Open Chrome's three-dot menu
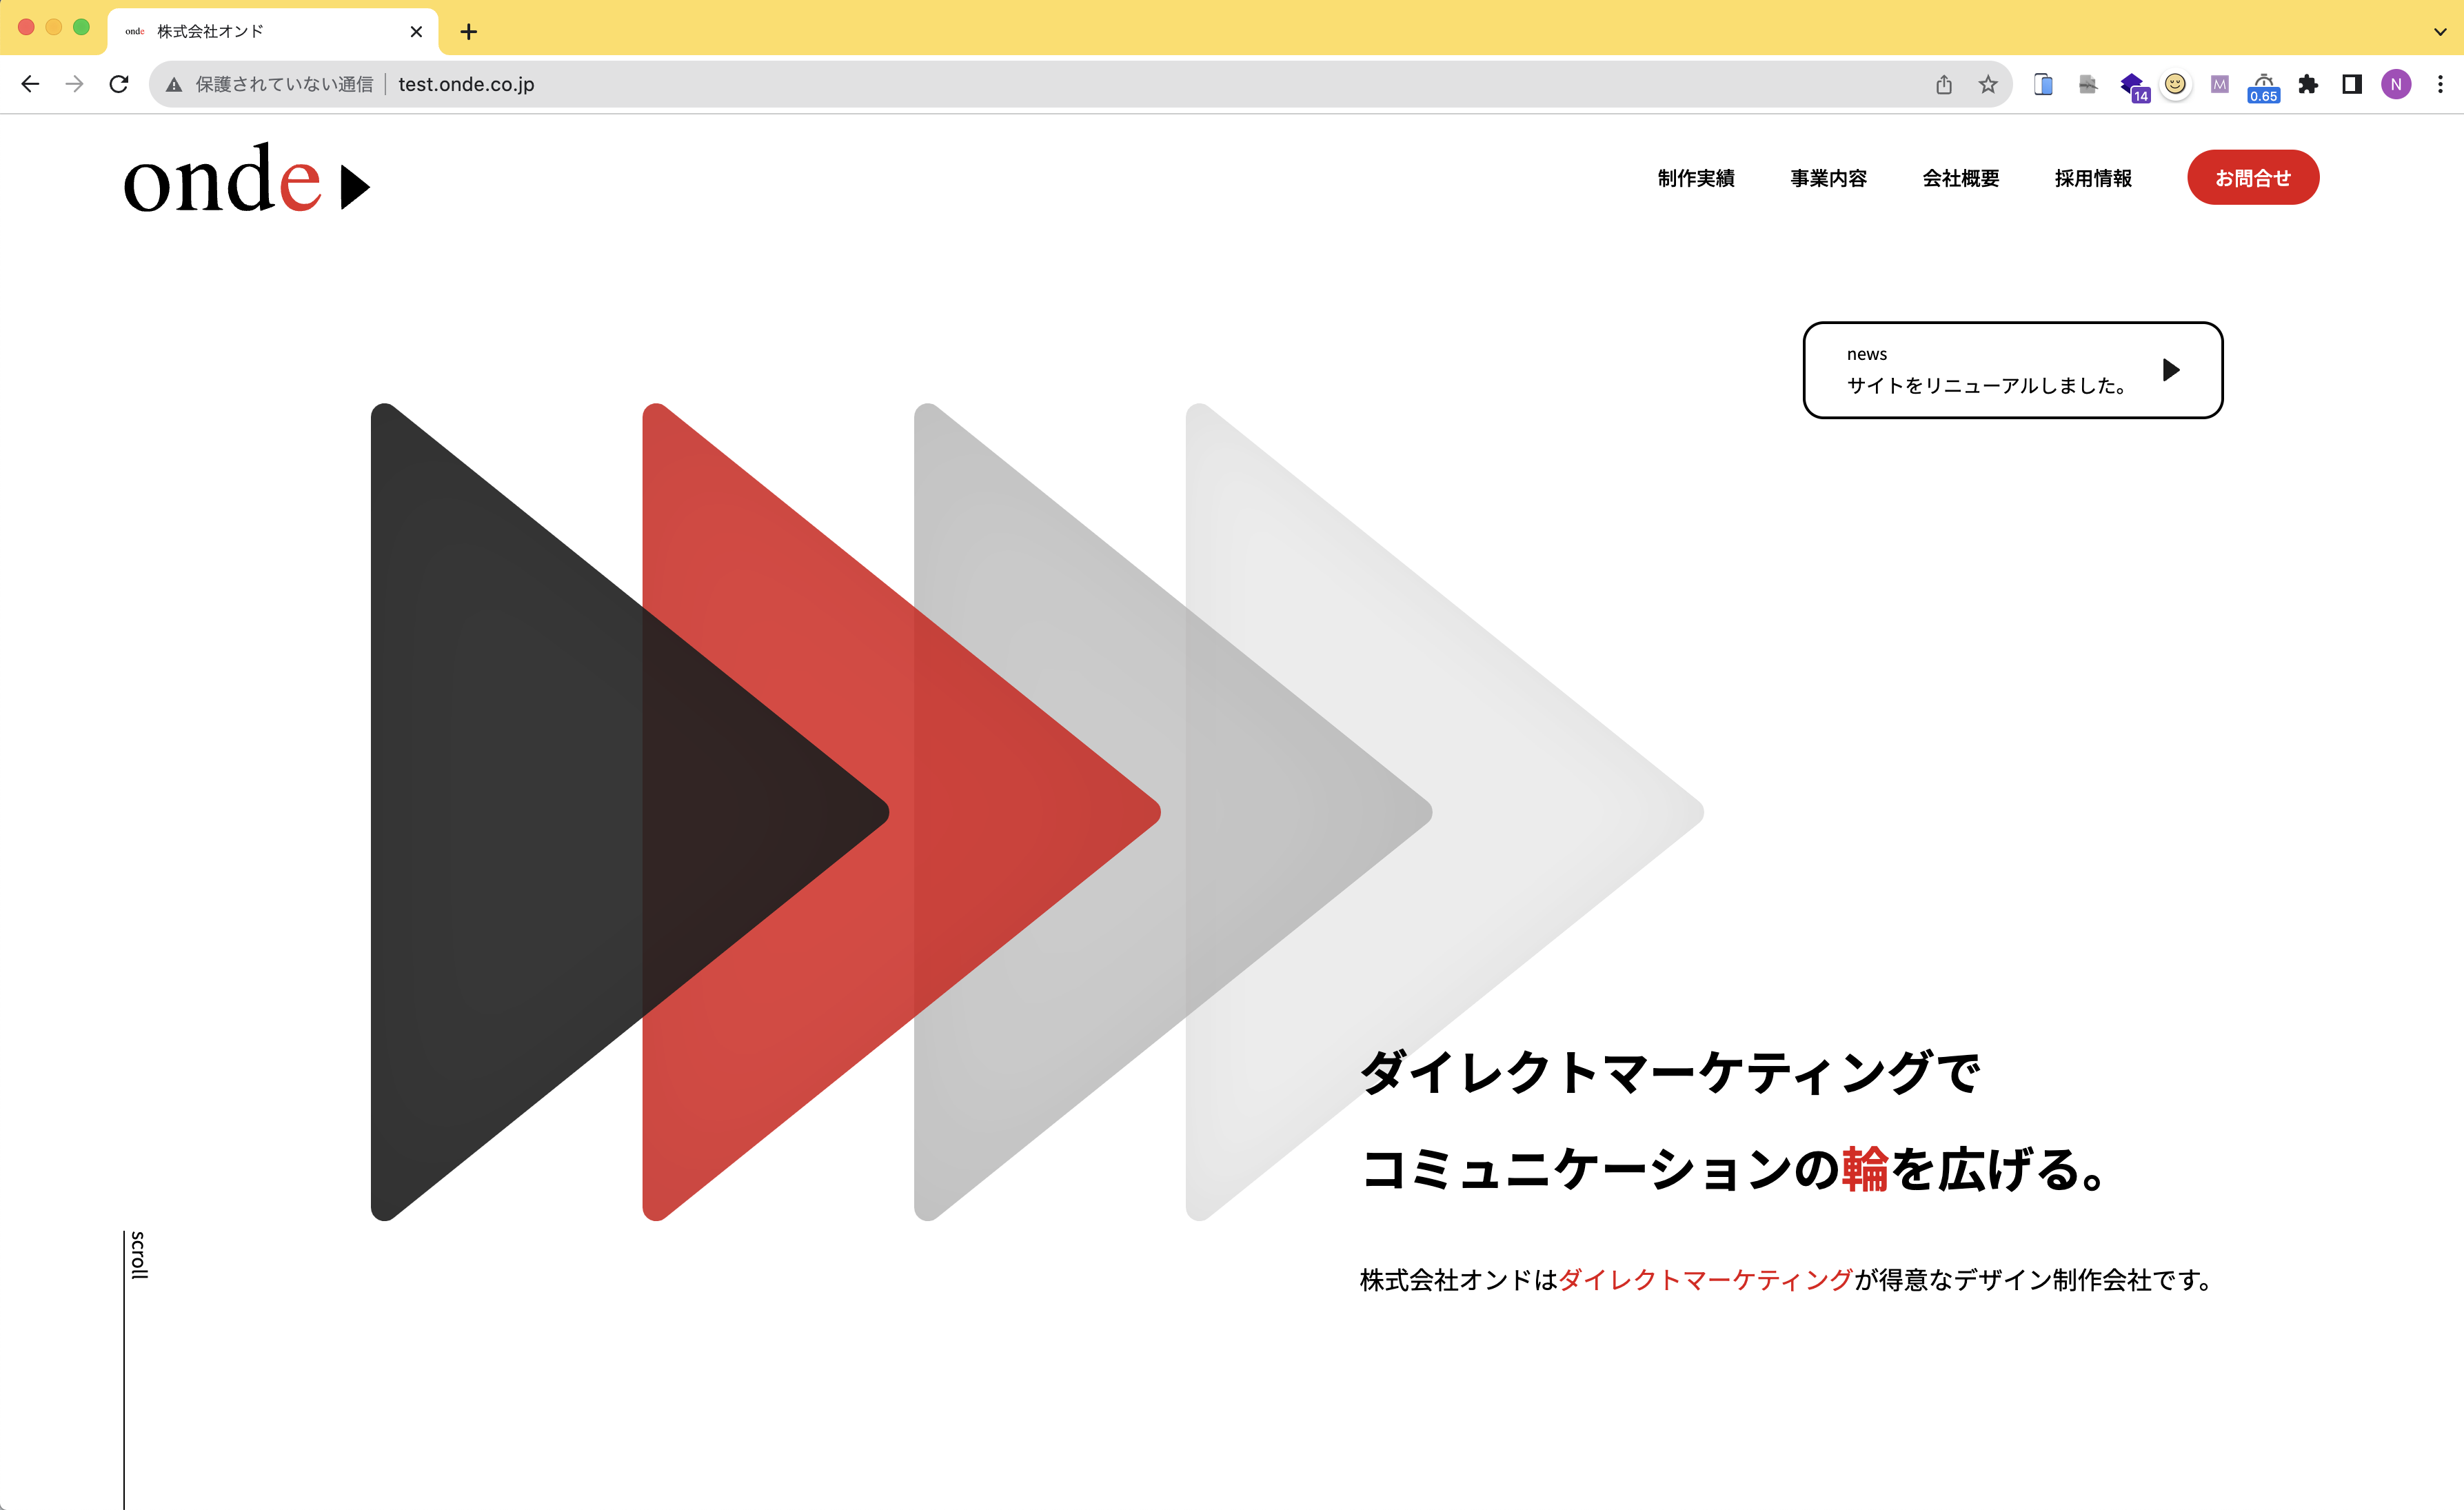The image size is (2464, 1510). (x=2440, y=84)
